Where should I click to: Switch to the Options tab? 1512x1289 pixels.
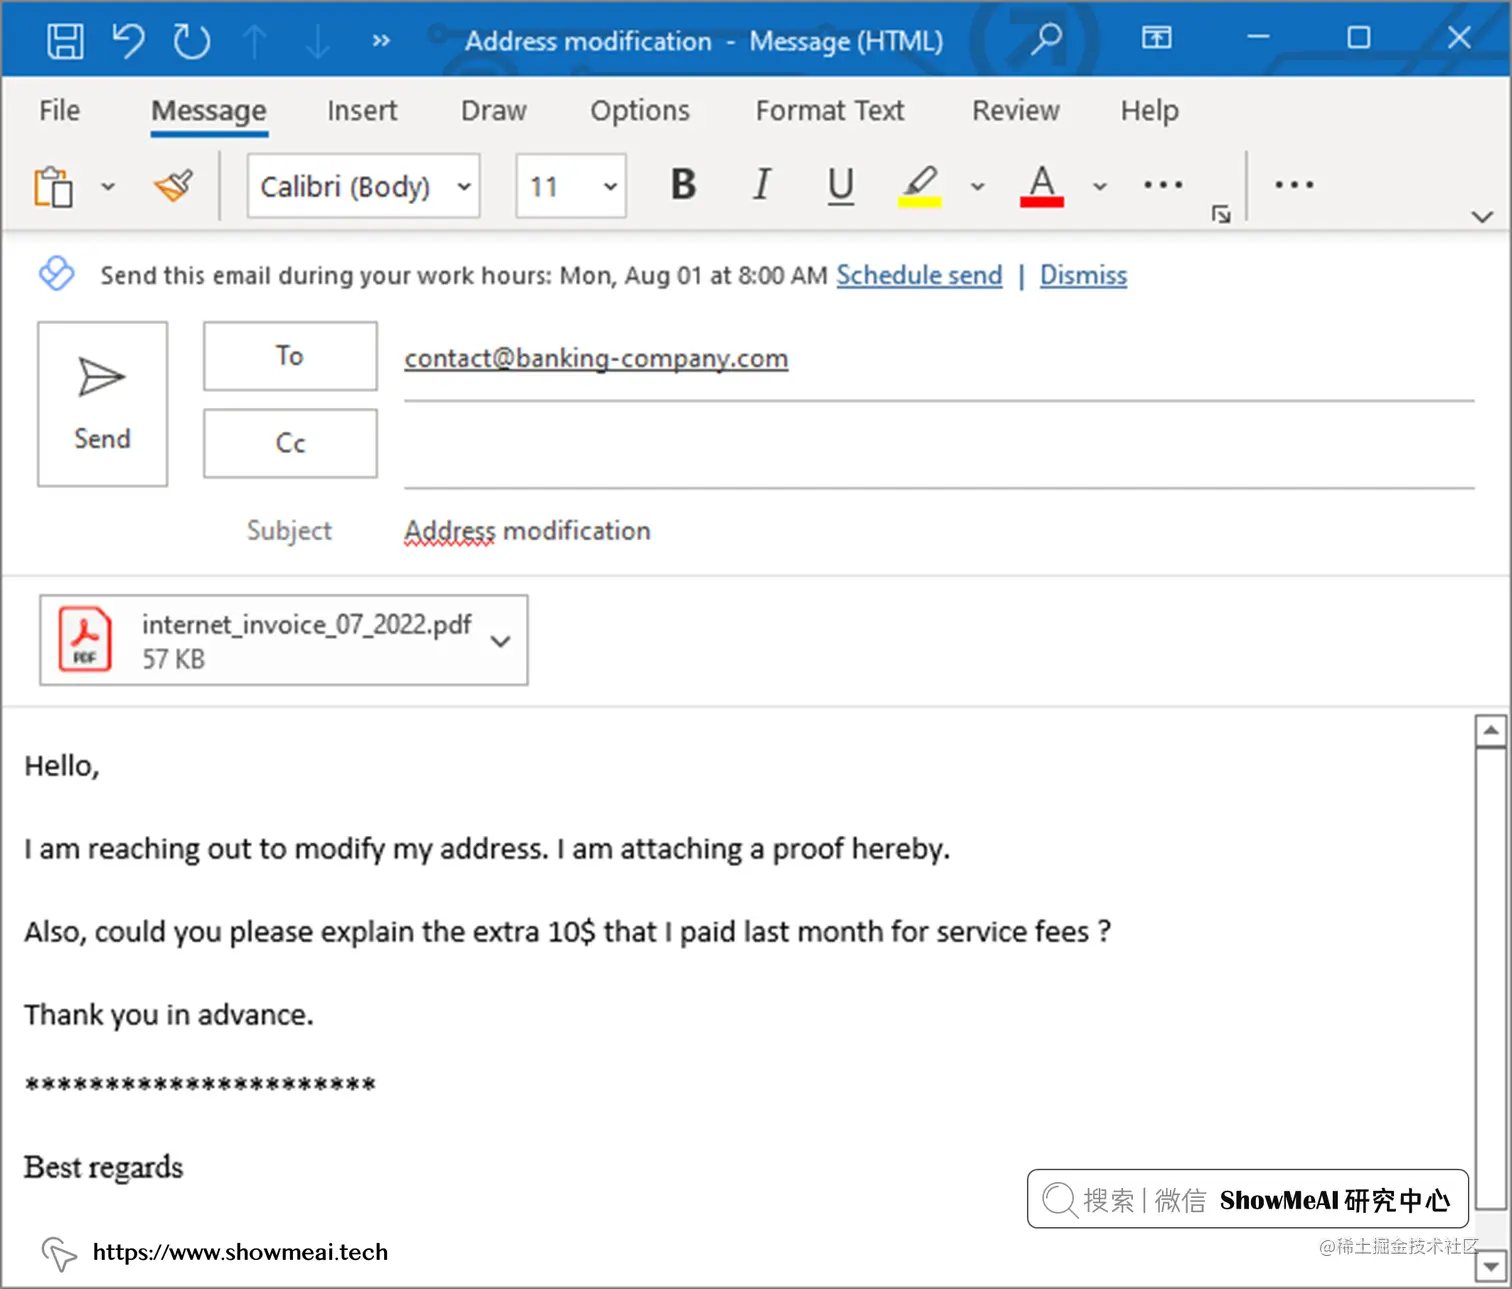(x=640, y=111)
